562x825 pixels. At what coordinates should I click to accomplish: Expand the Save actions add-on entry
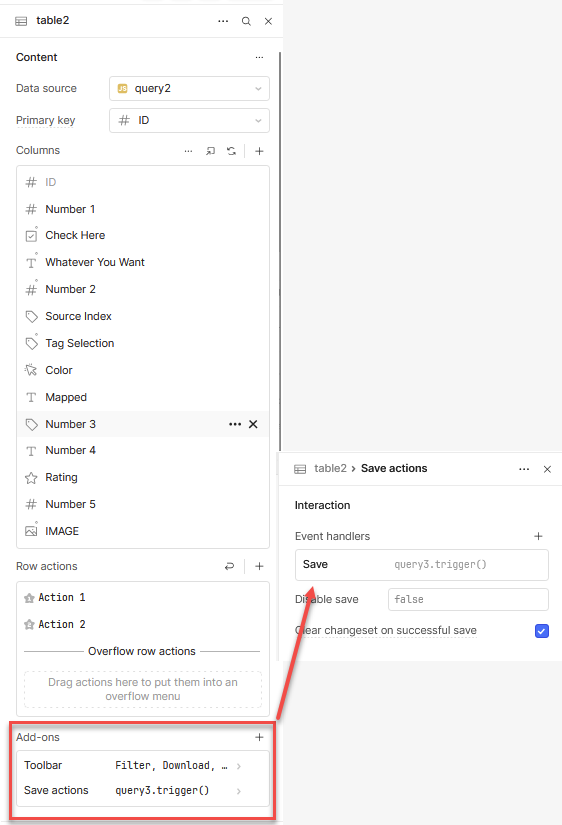point(143,790)
